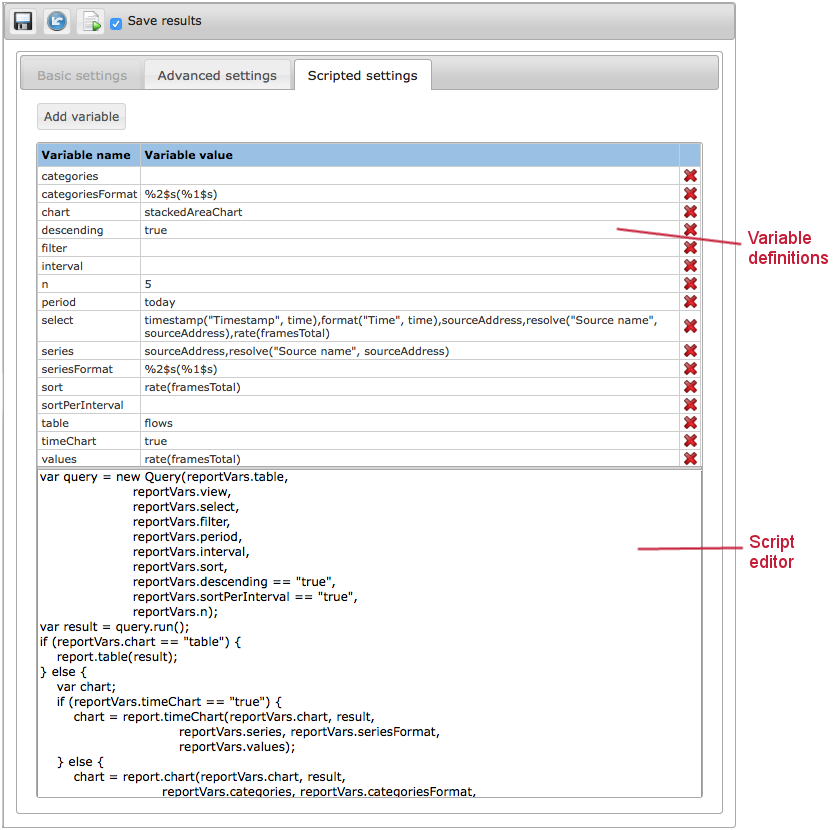
Task: Click the 'var query = new Query' line
Action: click(164, 477)
